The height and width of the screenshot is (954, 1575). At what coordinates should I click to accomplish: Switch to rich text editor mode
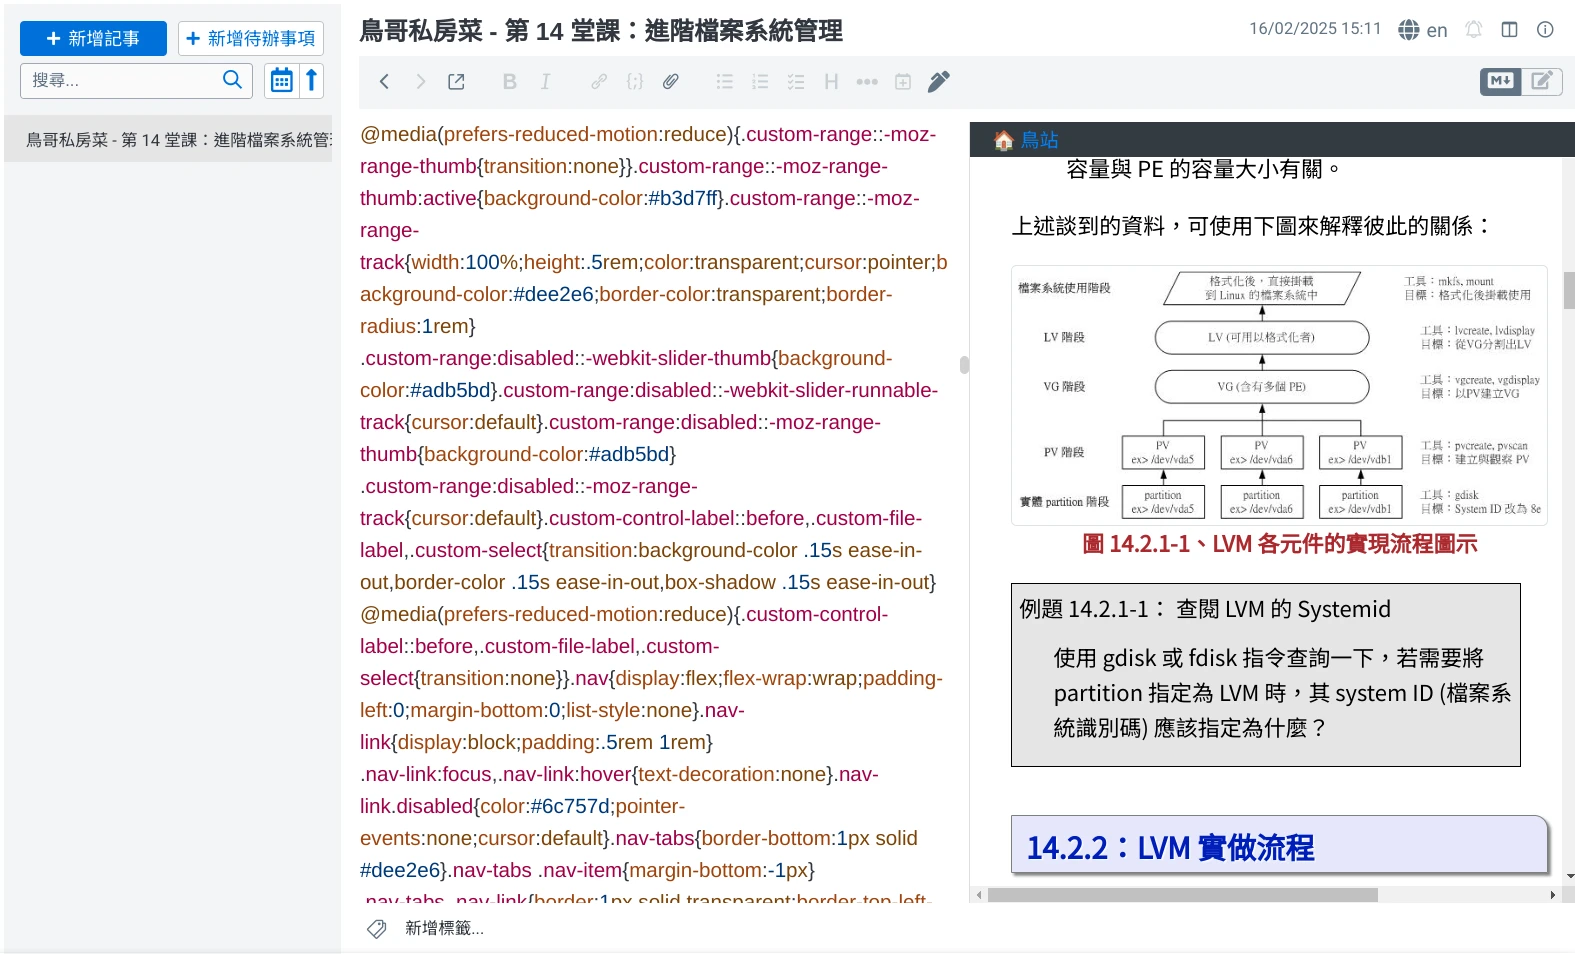tap(1541, 81)
